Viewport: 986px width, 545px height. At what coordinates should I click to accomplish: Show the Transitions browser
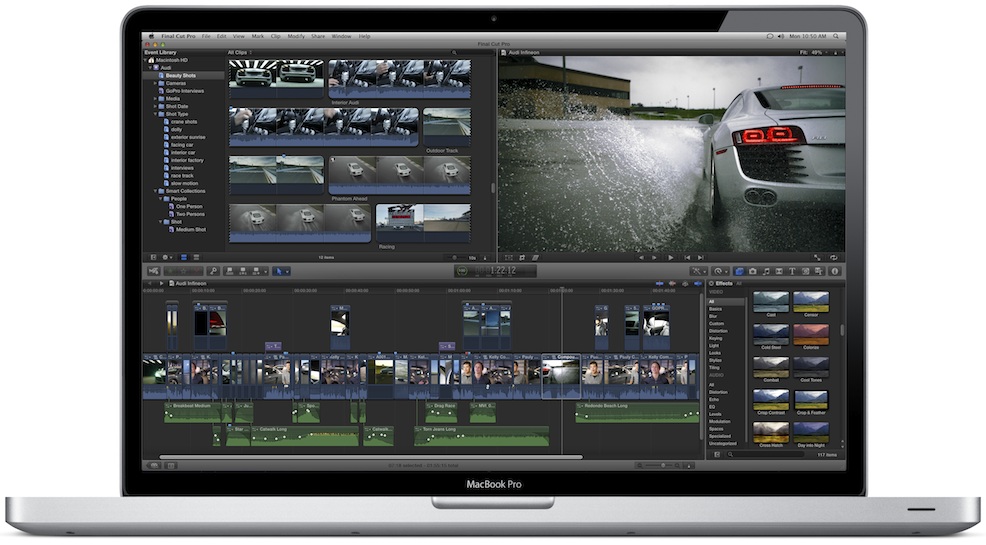[779, 272]
